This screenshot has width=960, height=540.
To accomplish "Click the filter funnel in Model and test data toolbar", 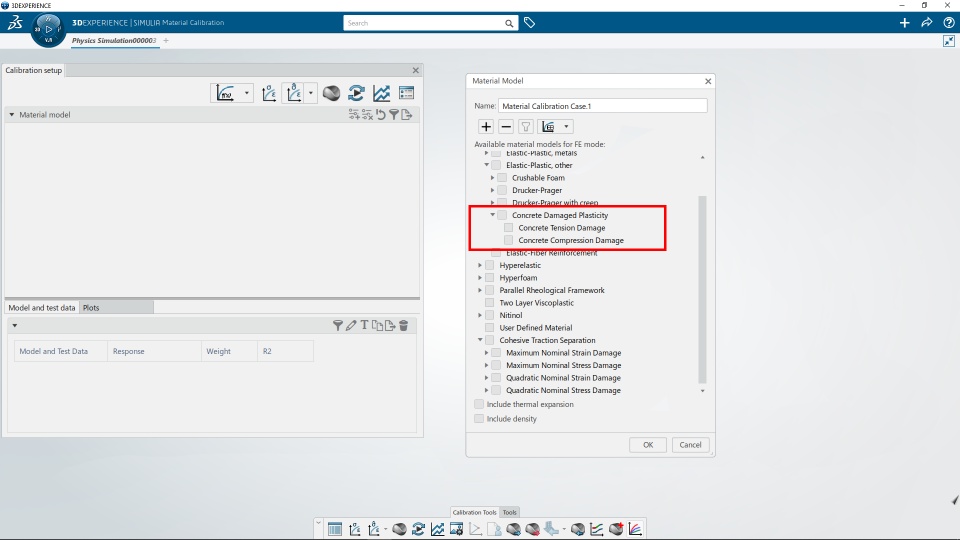I will tap(337, 326).
